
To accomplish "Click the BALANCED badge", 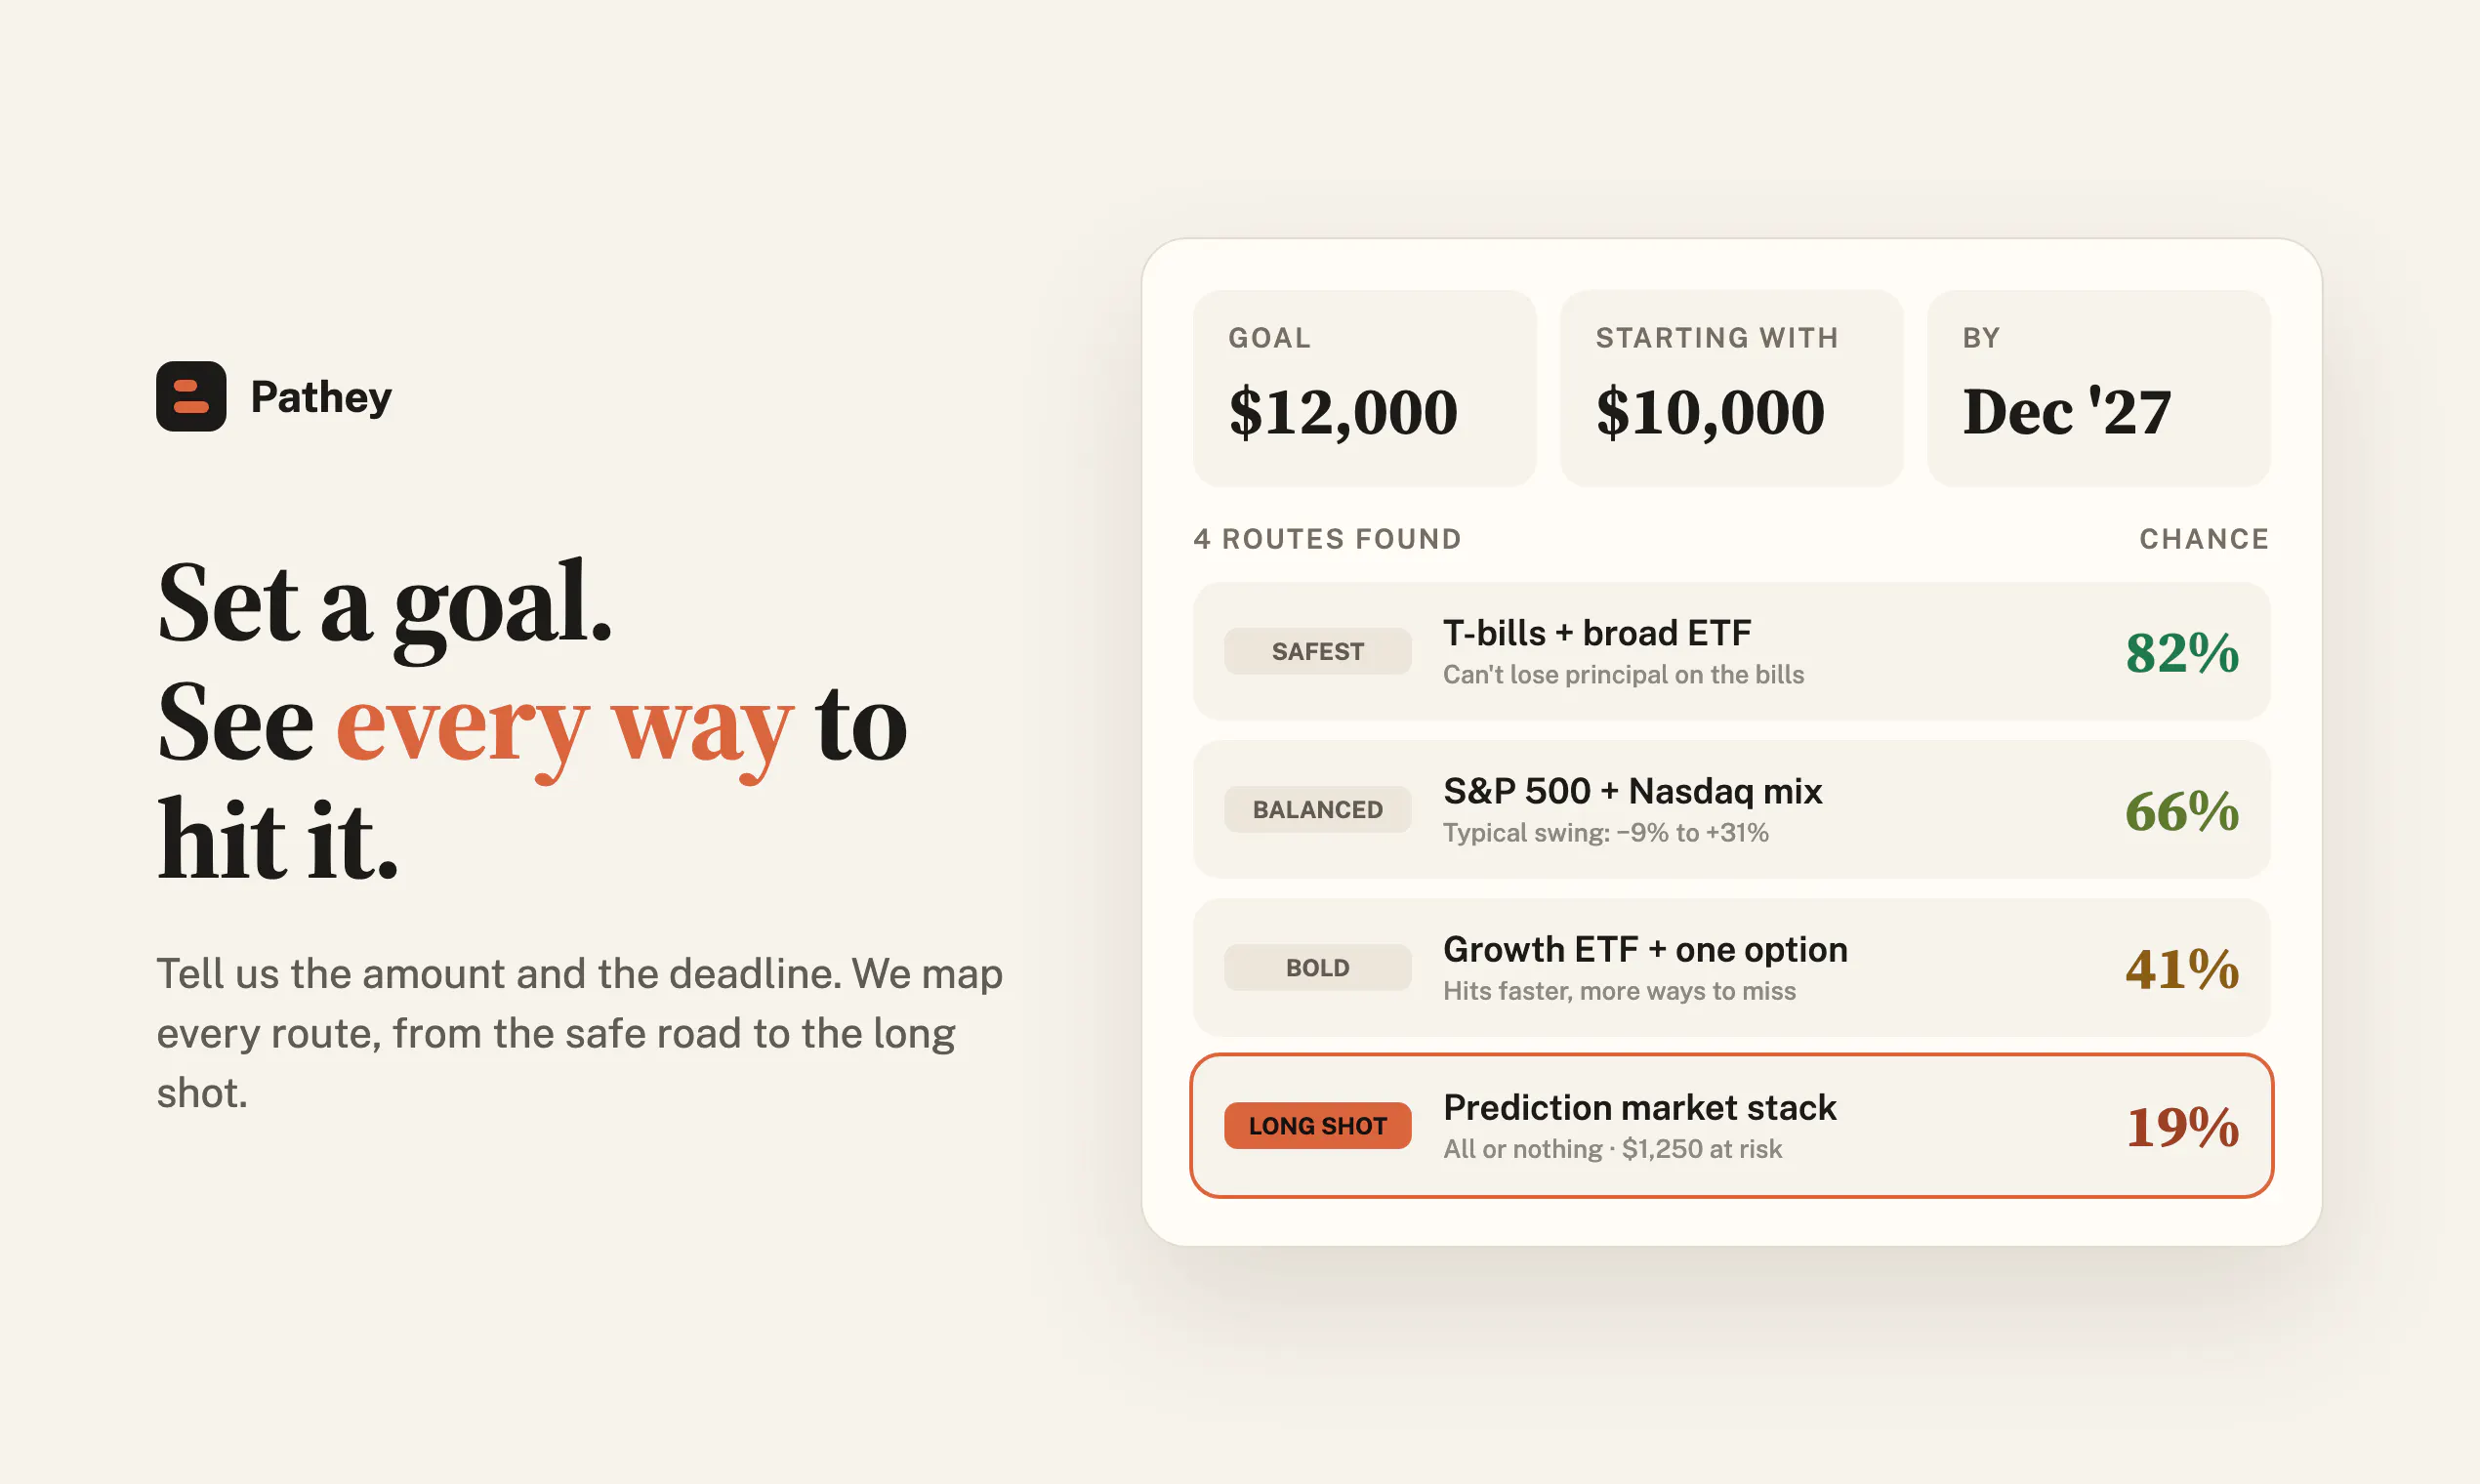I will pos(1317,809).
